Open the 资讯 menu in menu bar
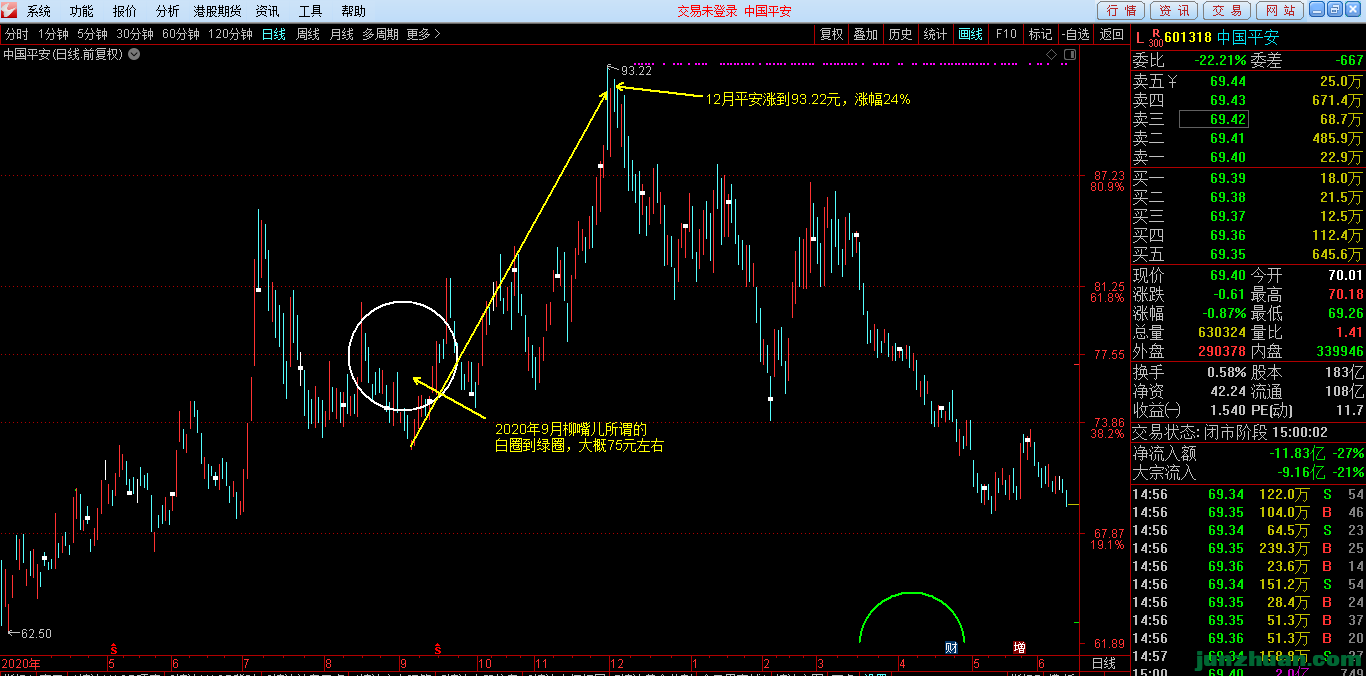The height and width of the screenshot is (676, 1366). [x=267, y=11]
